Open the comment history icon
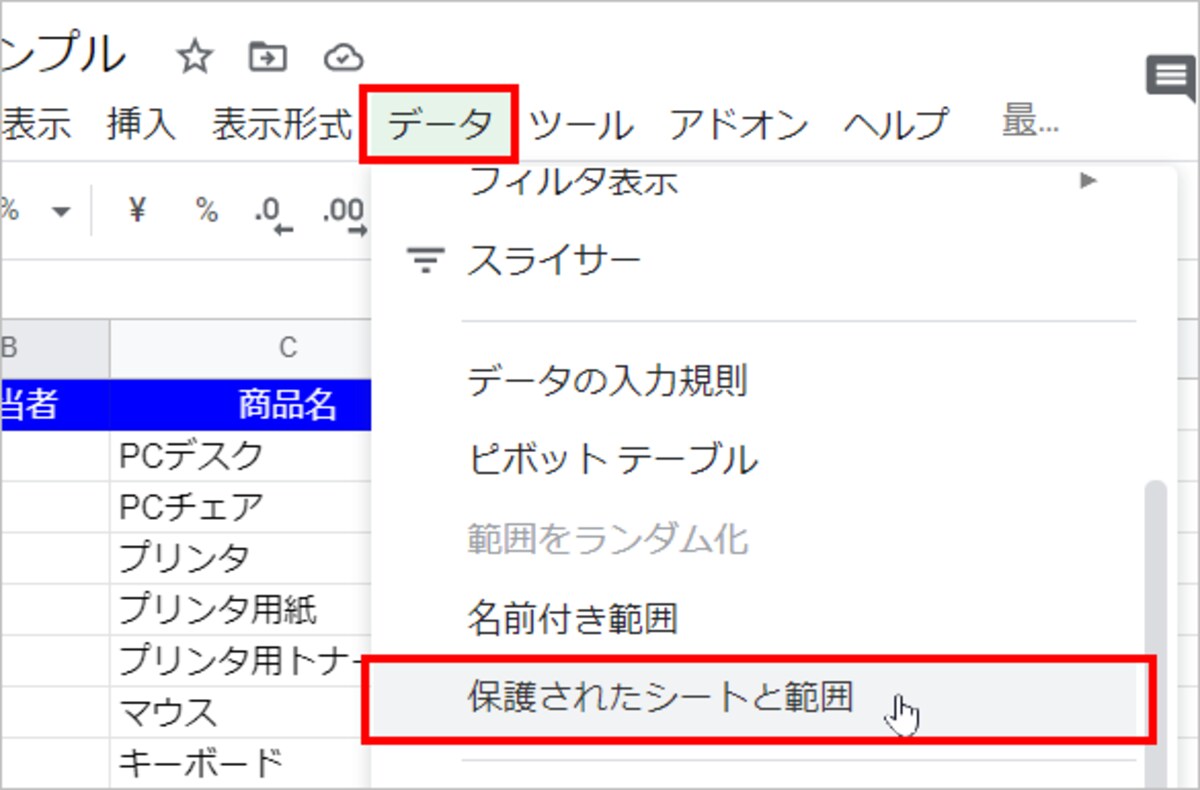This screenshot has width=1200, height=790. coord(1170,79)
